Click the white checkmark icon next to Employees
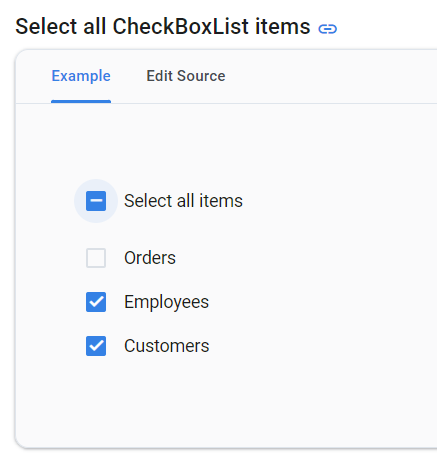This screenshot has width=437, height=467. [x=96, y=302]
